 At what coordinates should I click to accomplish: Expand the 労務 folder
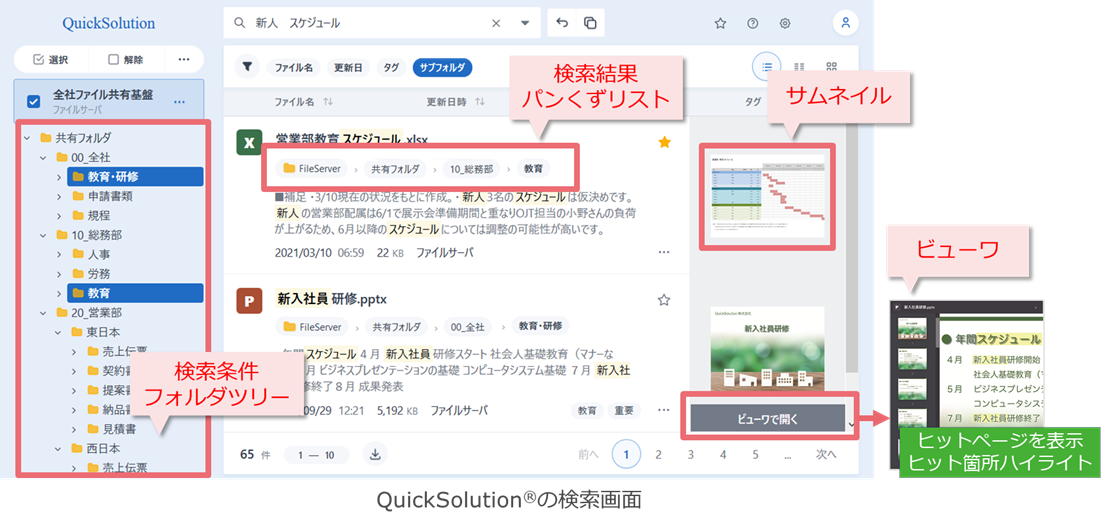pyautogui.click(x=59, y=274)
